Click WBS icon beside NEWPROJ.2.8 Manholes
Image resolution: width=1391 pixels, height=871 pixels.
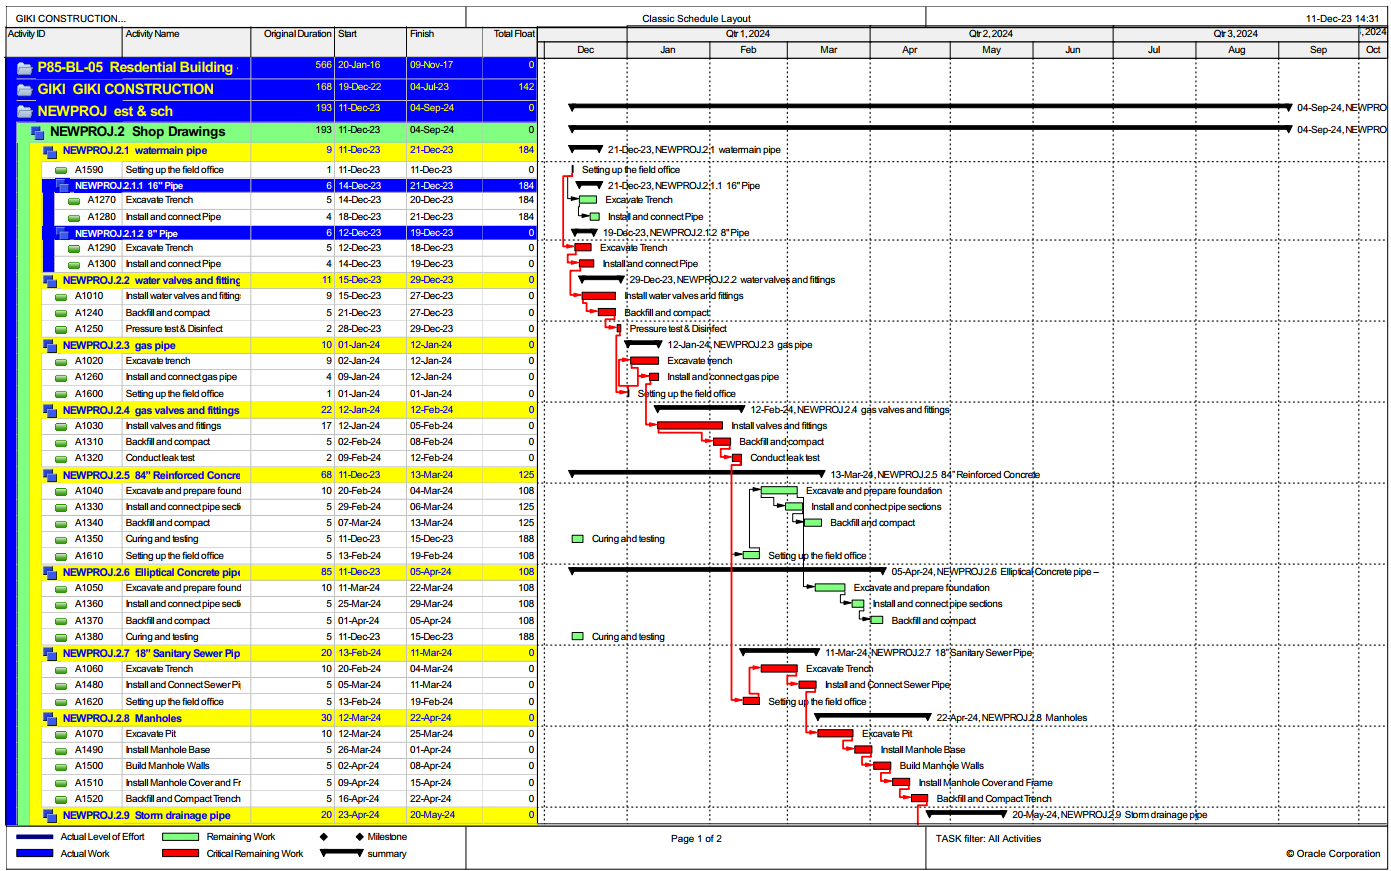click(x=49, y=719)
